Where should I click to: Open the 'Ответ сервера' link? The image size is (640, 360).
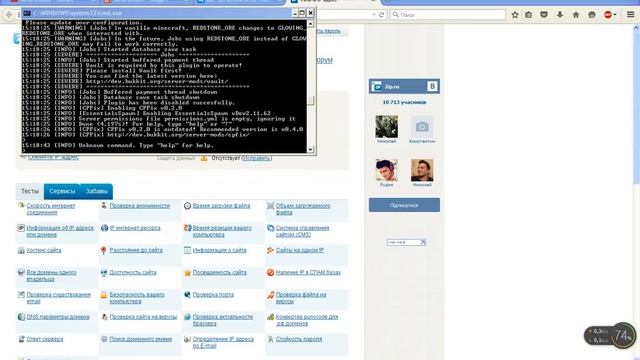[x=45, y=339]
